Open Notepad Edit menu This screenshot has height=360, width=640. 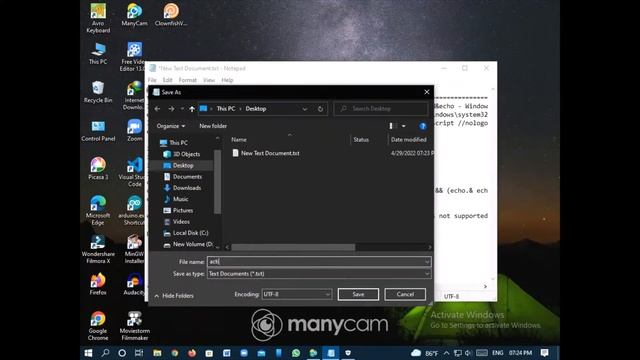(167, 80)
